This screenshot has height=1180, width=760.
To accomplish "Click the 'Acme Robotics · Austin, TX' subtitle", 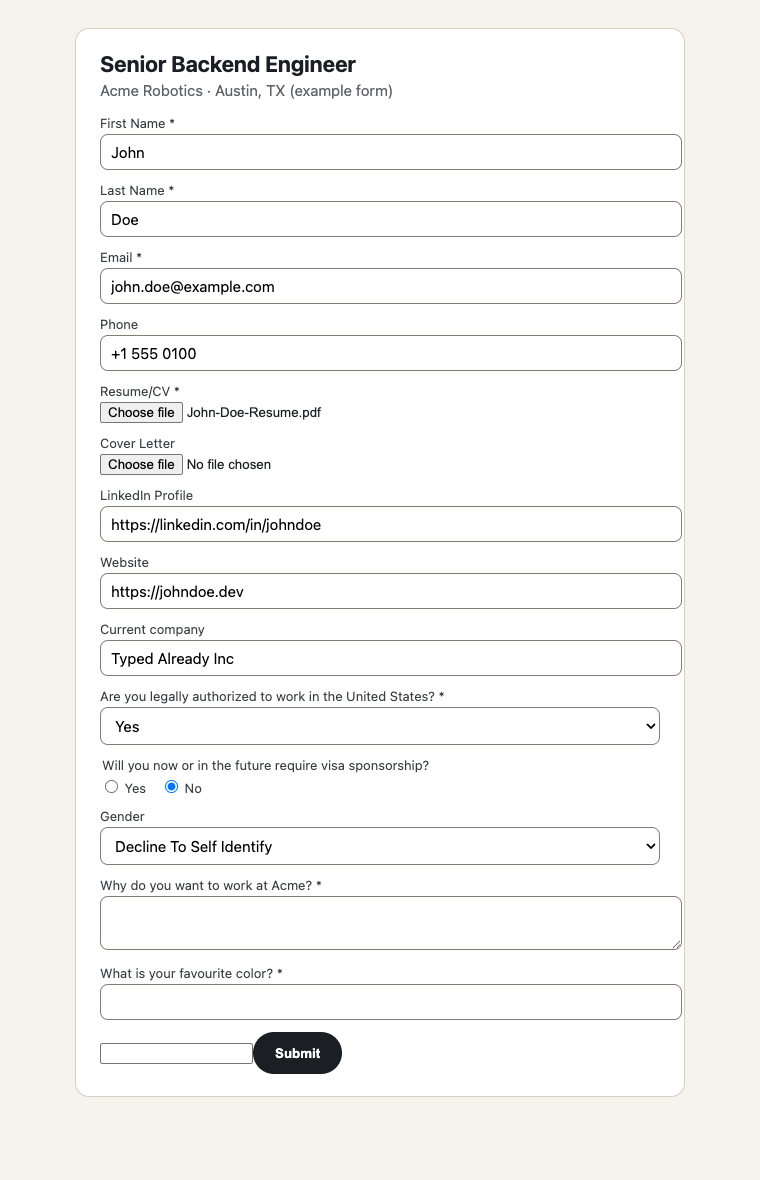I will [246, 91].
